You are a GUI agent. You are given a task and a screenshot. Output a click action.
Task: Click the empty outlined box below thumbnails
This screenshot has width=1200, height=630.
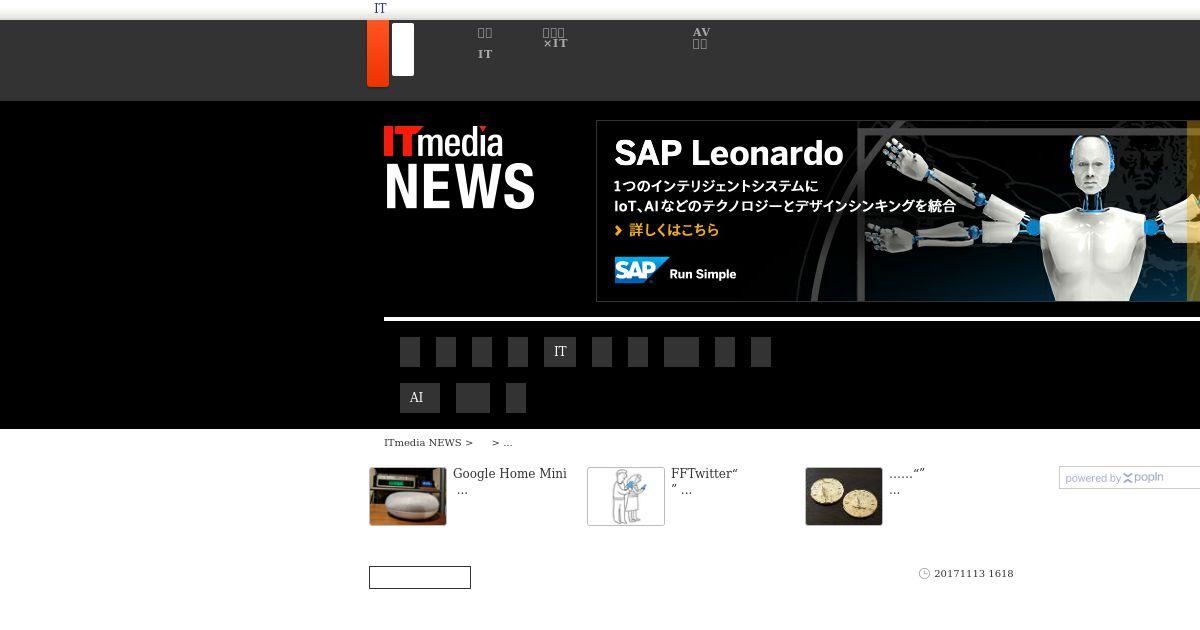point(420,578)
